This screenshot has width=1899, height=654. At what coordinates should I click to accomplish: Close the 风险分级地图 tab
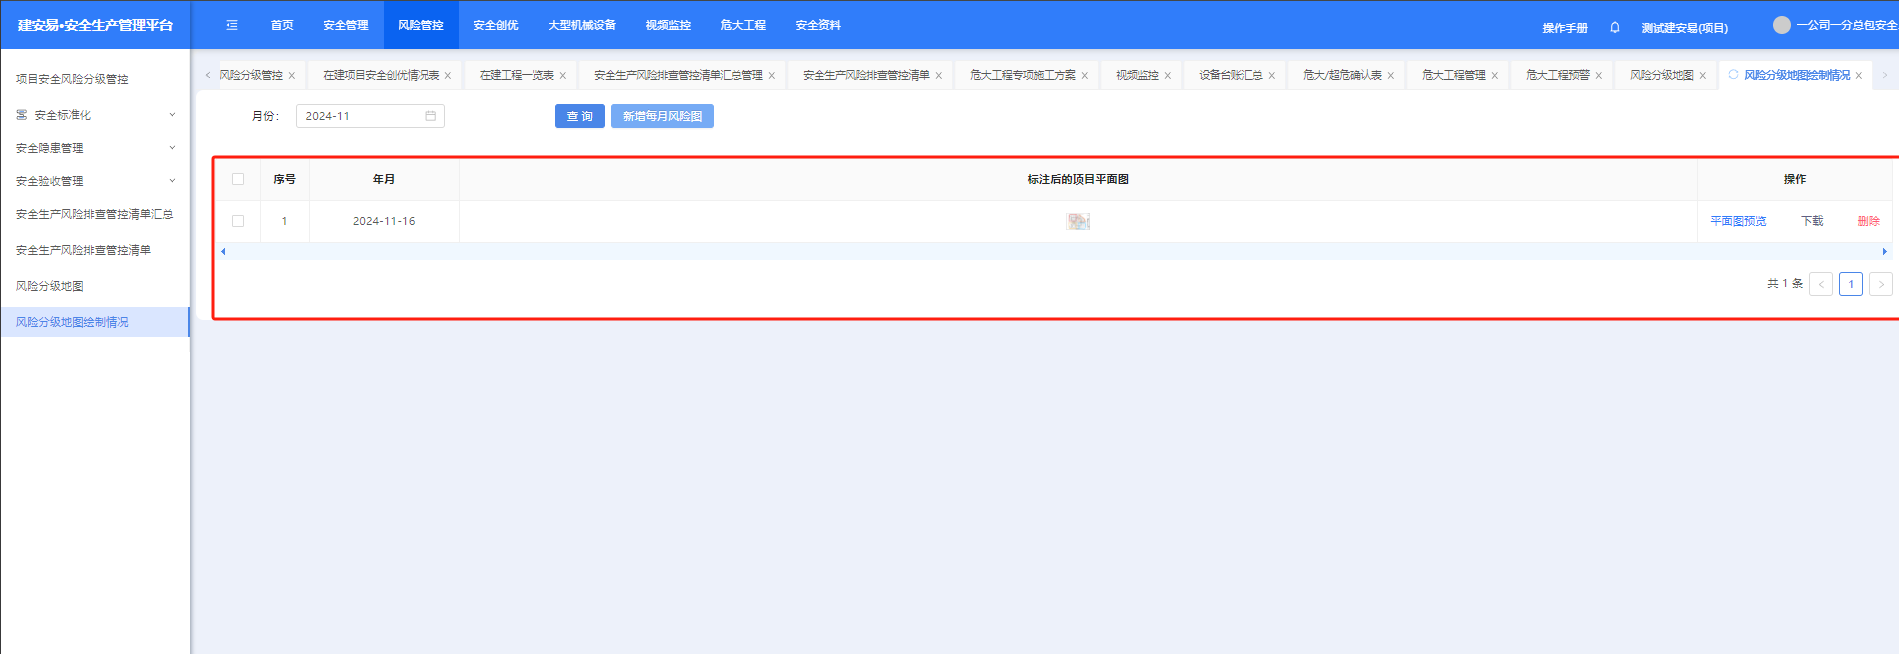pos(1702,76)
